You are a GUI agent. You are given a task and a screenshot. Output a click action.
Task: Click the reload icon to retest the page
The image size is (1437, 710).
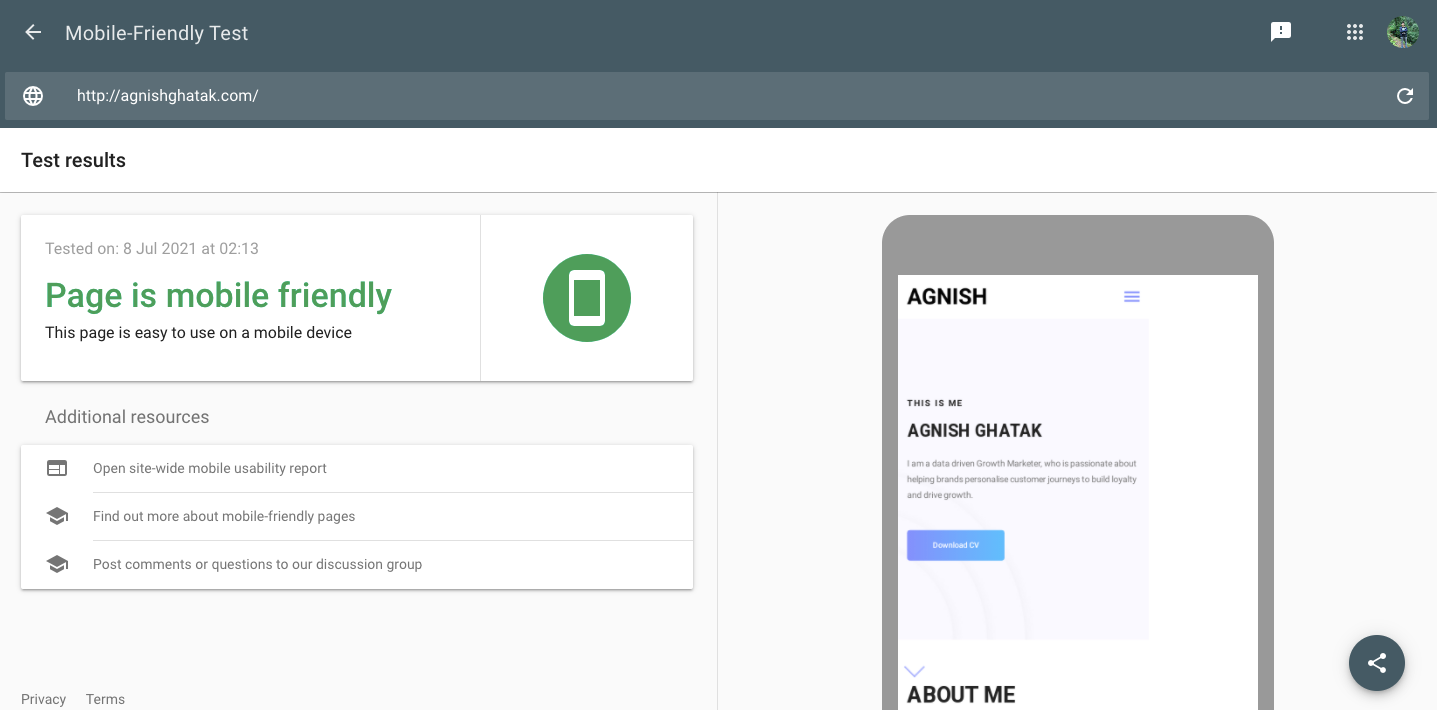[1405, 96]
